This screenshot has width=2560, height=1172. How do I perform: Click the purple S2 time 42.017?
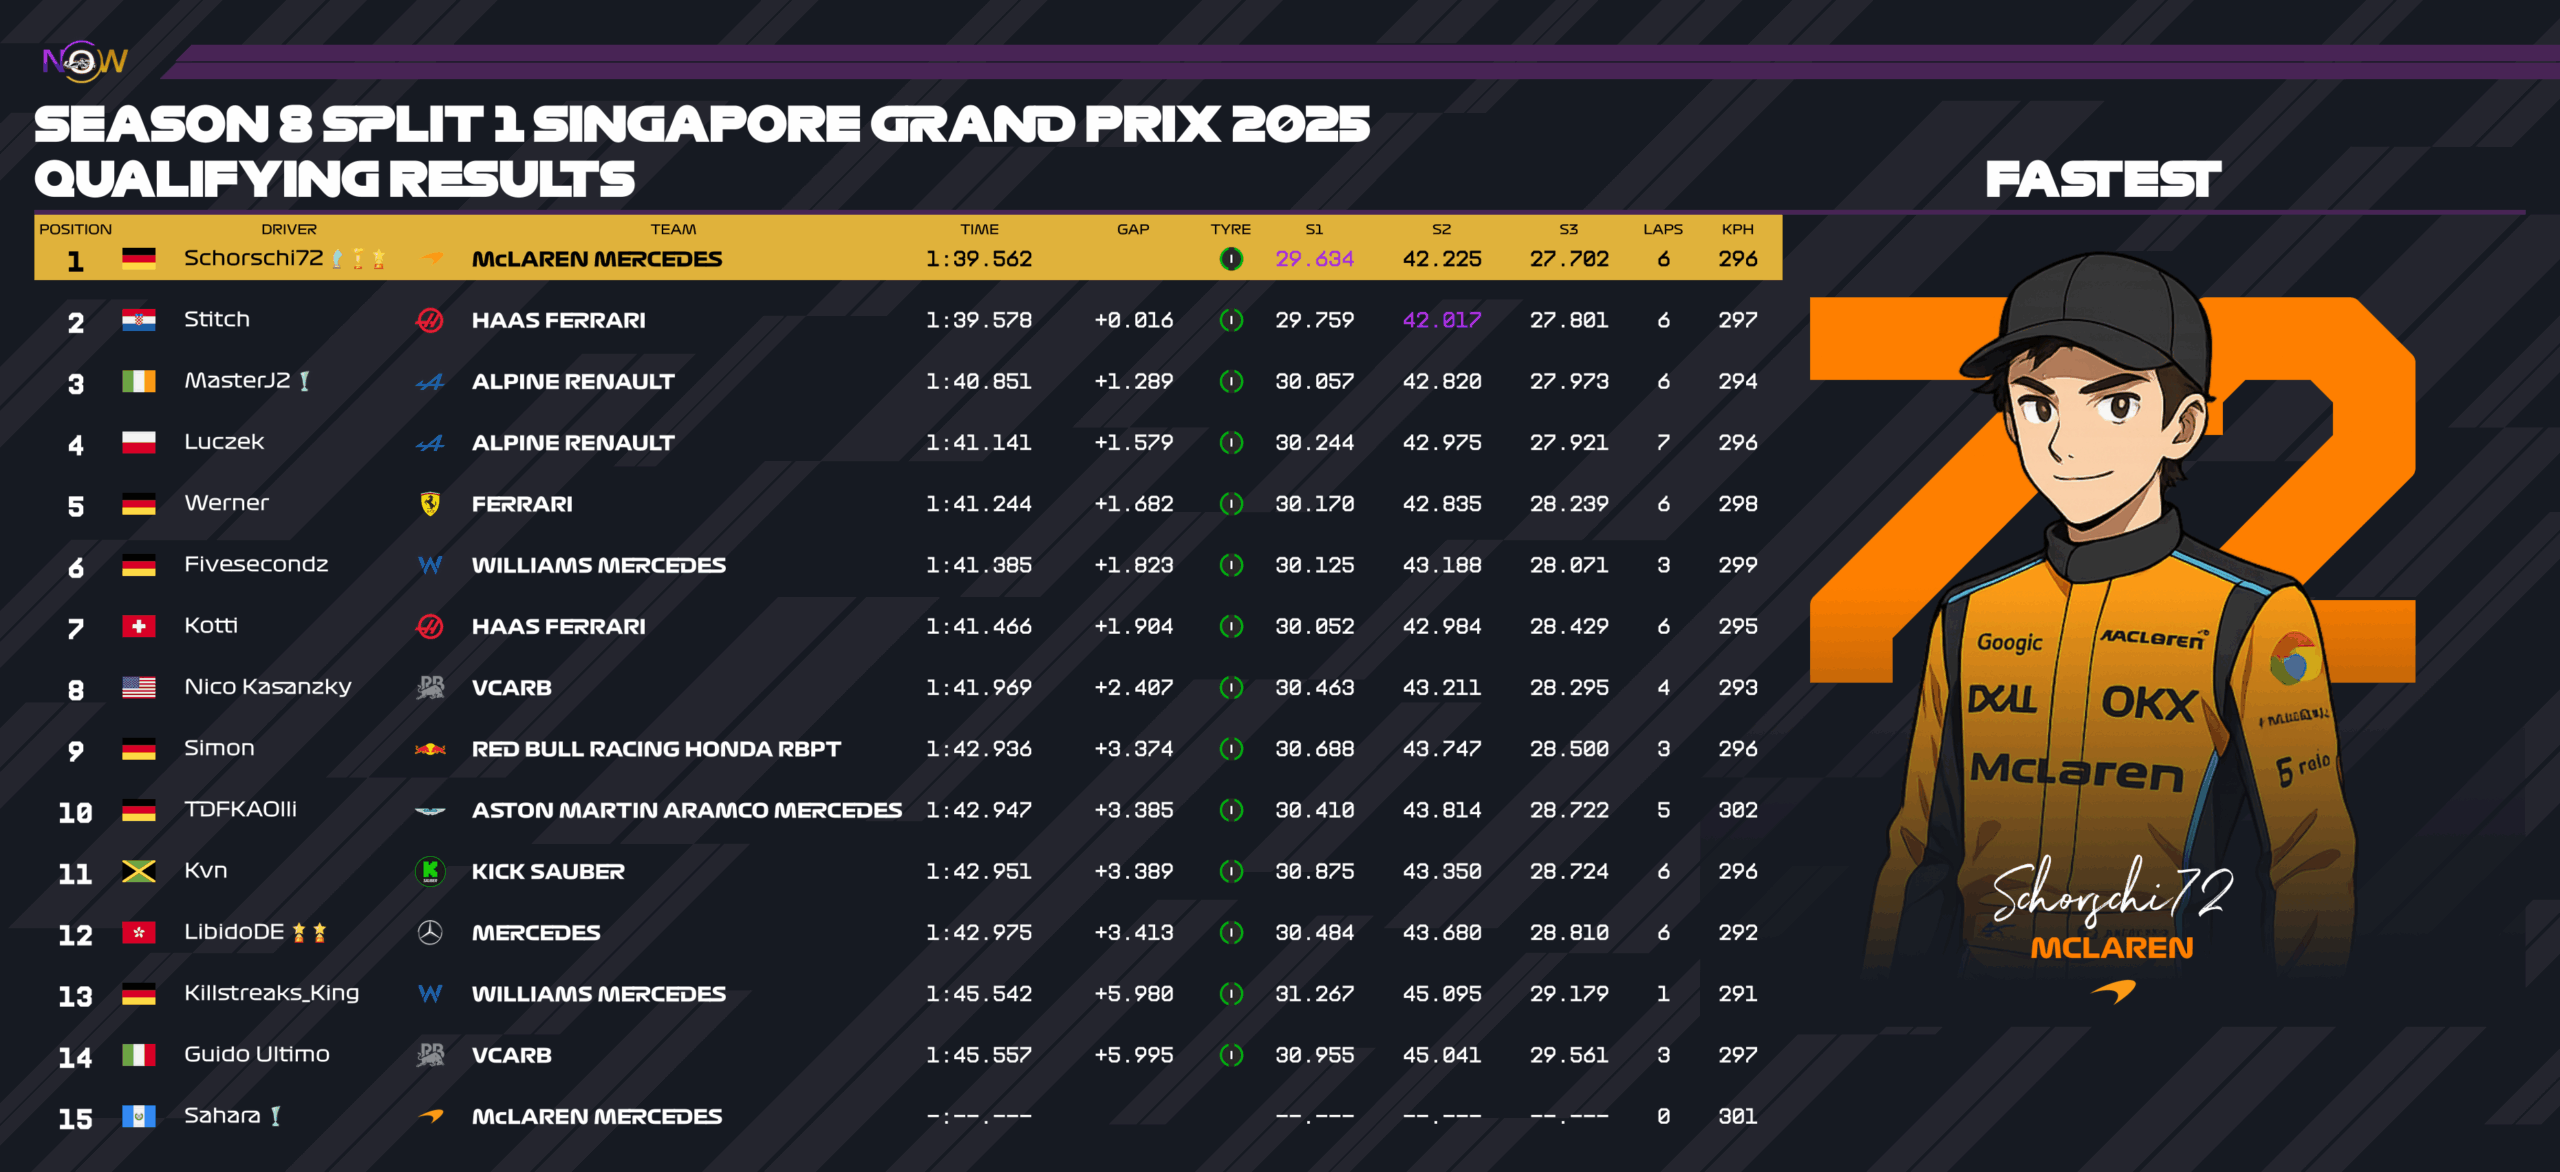click(1441, 320)
